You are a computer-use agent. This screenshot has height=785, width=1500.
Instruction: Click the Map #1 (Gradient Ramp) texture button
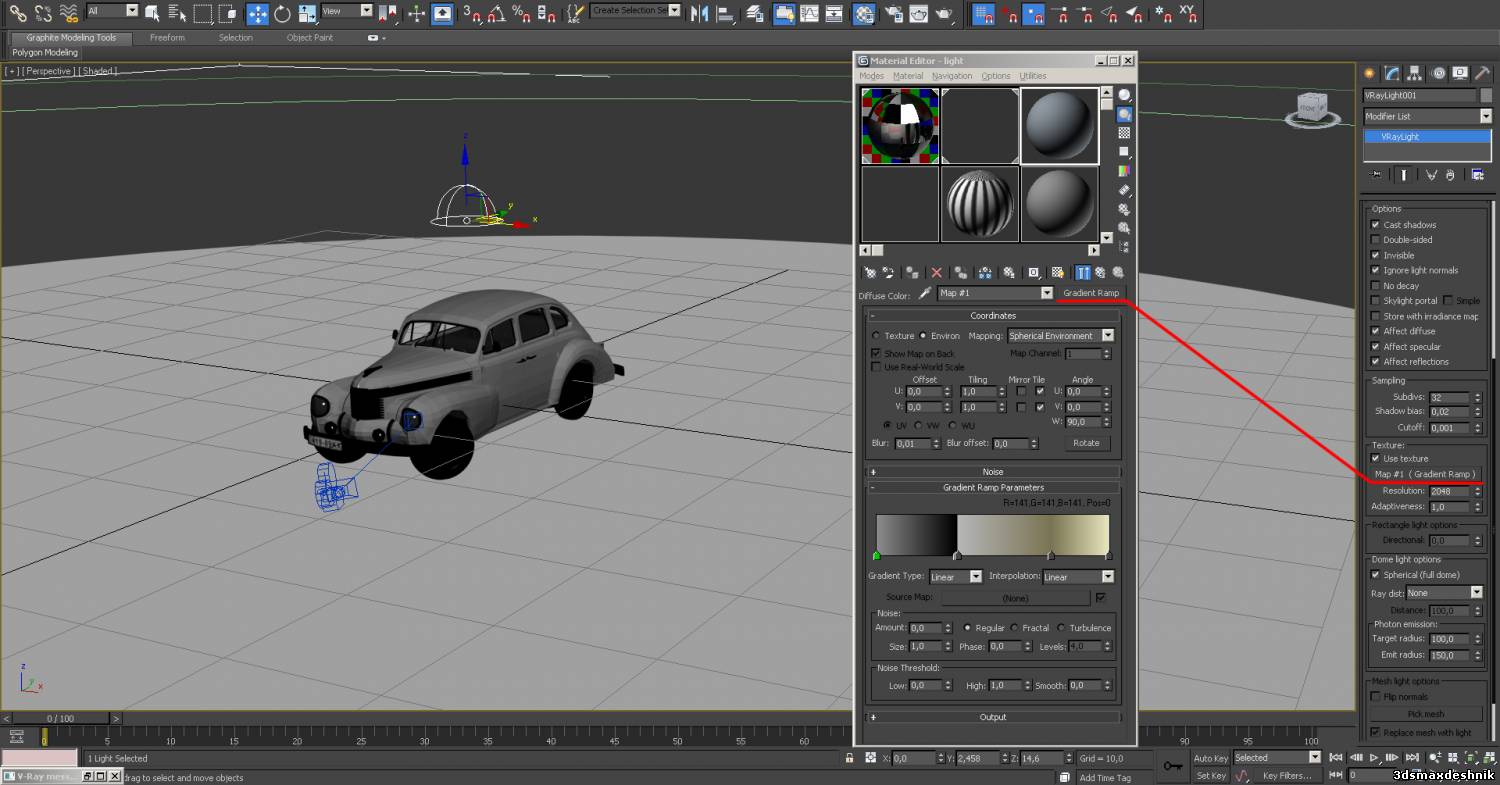click(1425, 474)
